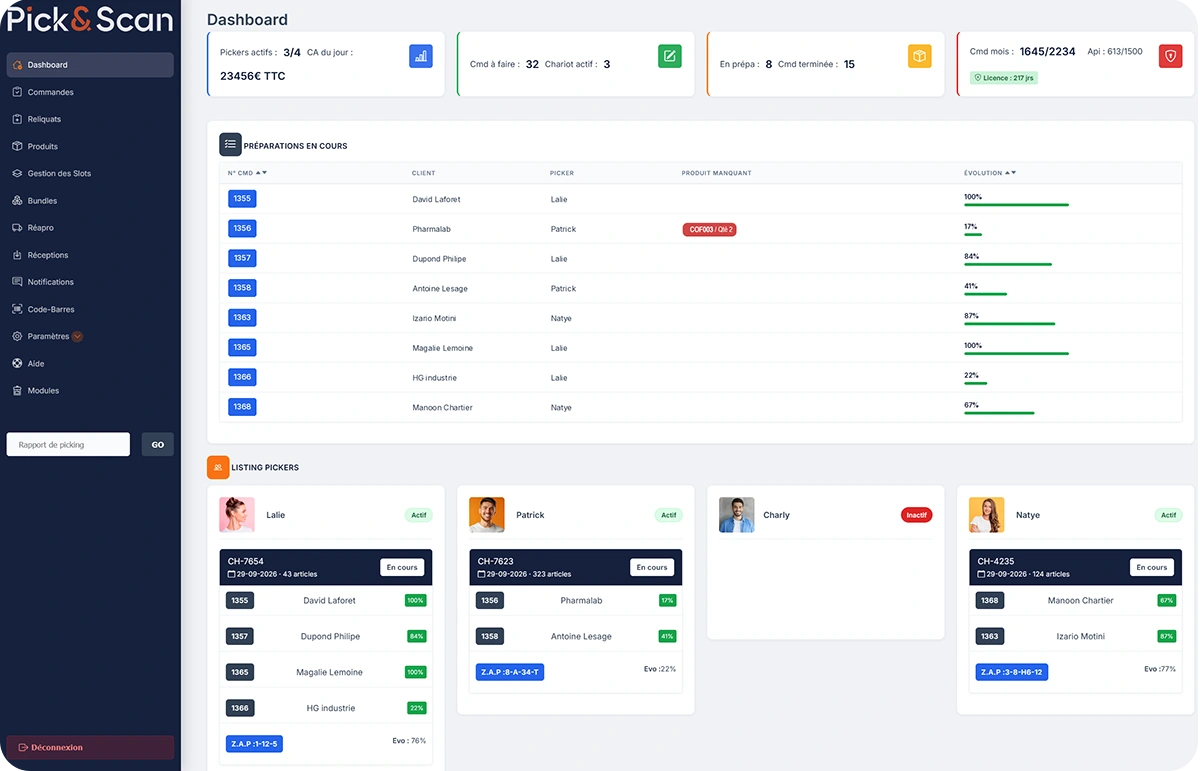Open the Dashboard sidebar item
The image size is (1200, 771).
point(90,65)
